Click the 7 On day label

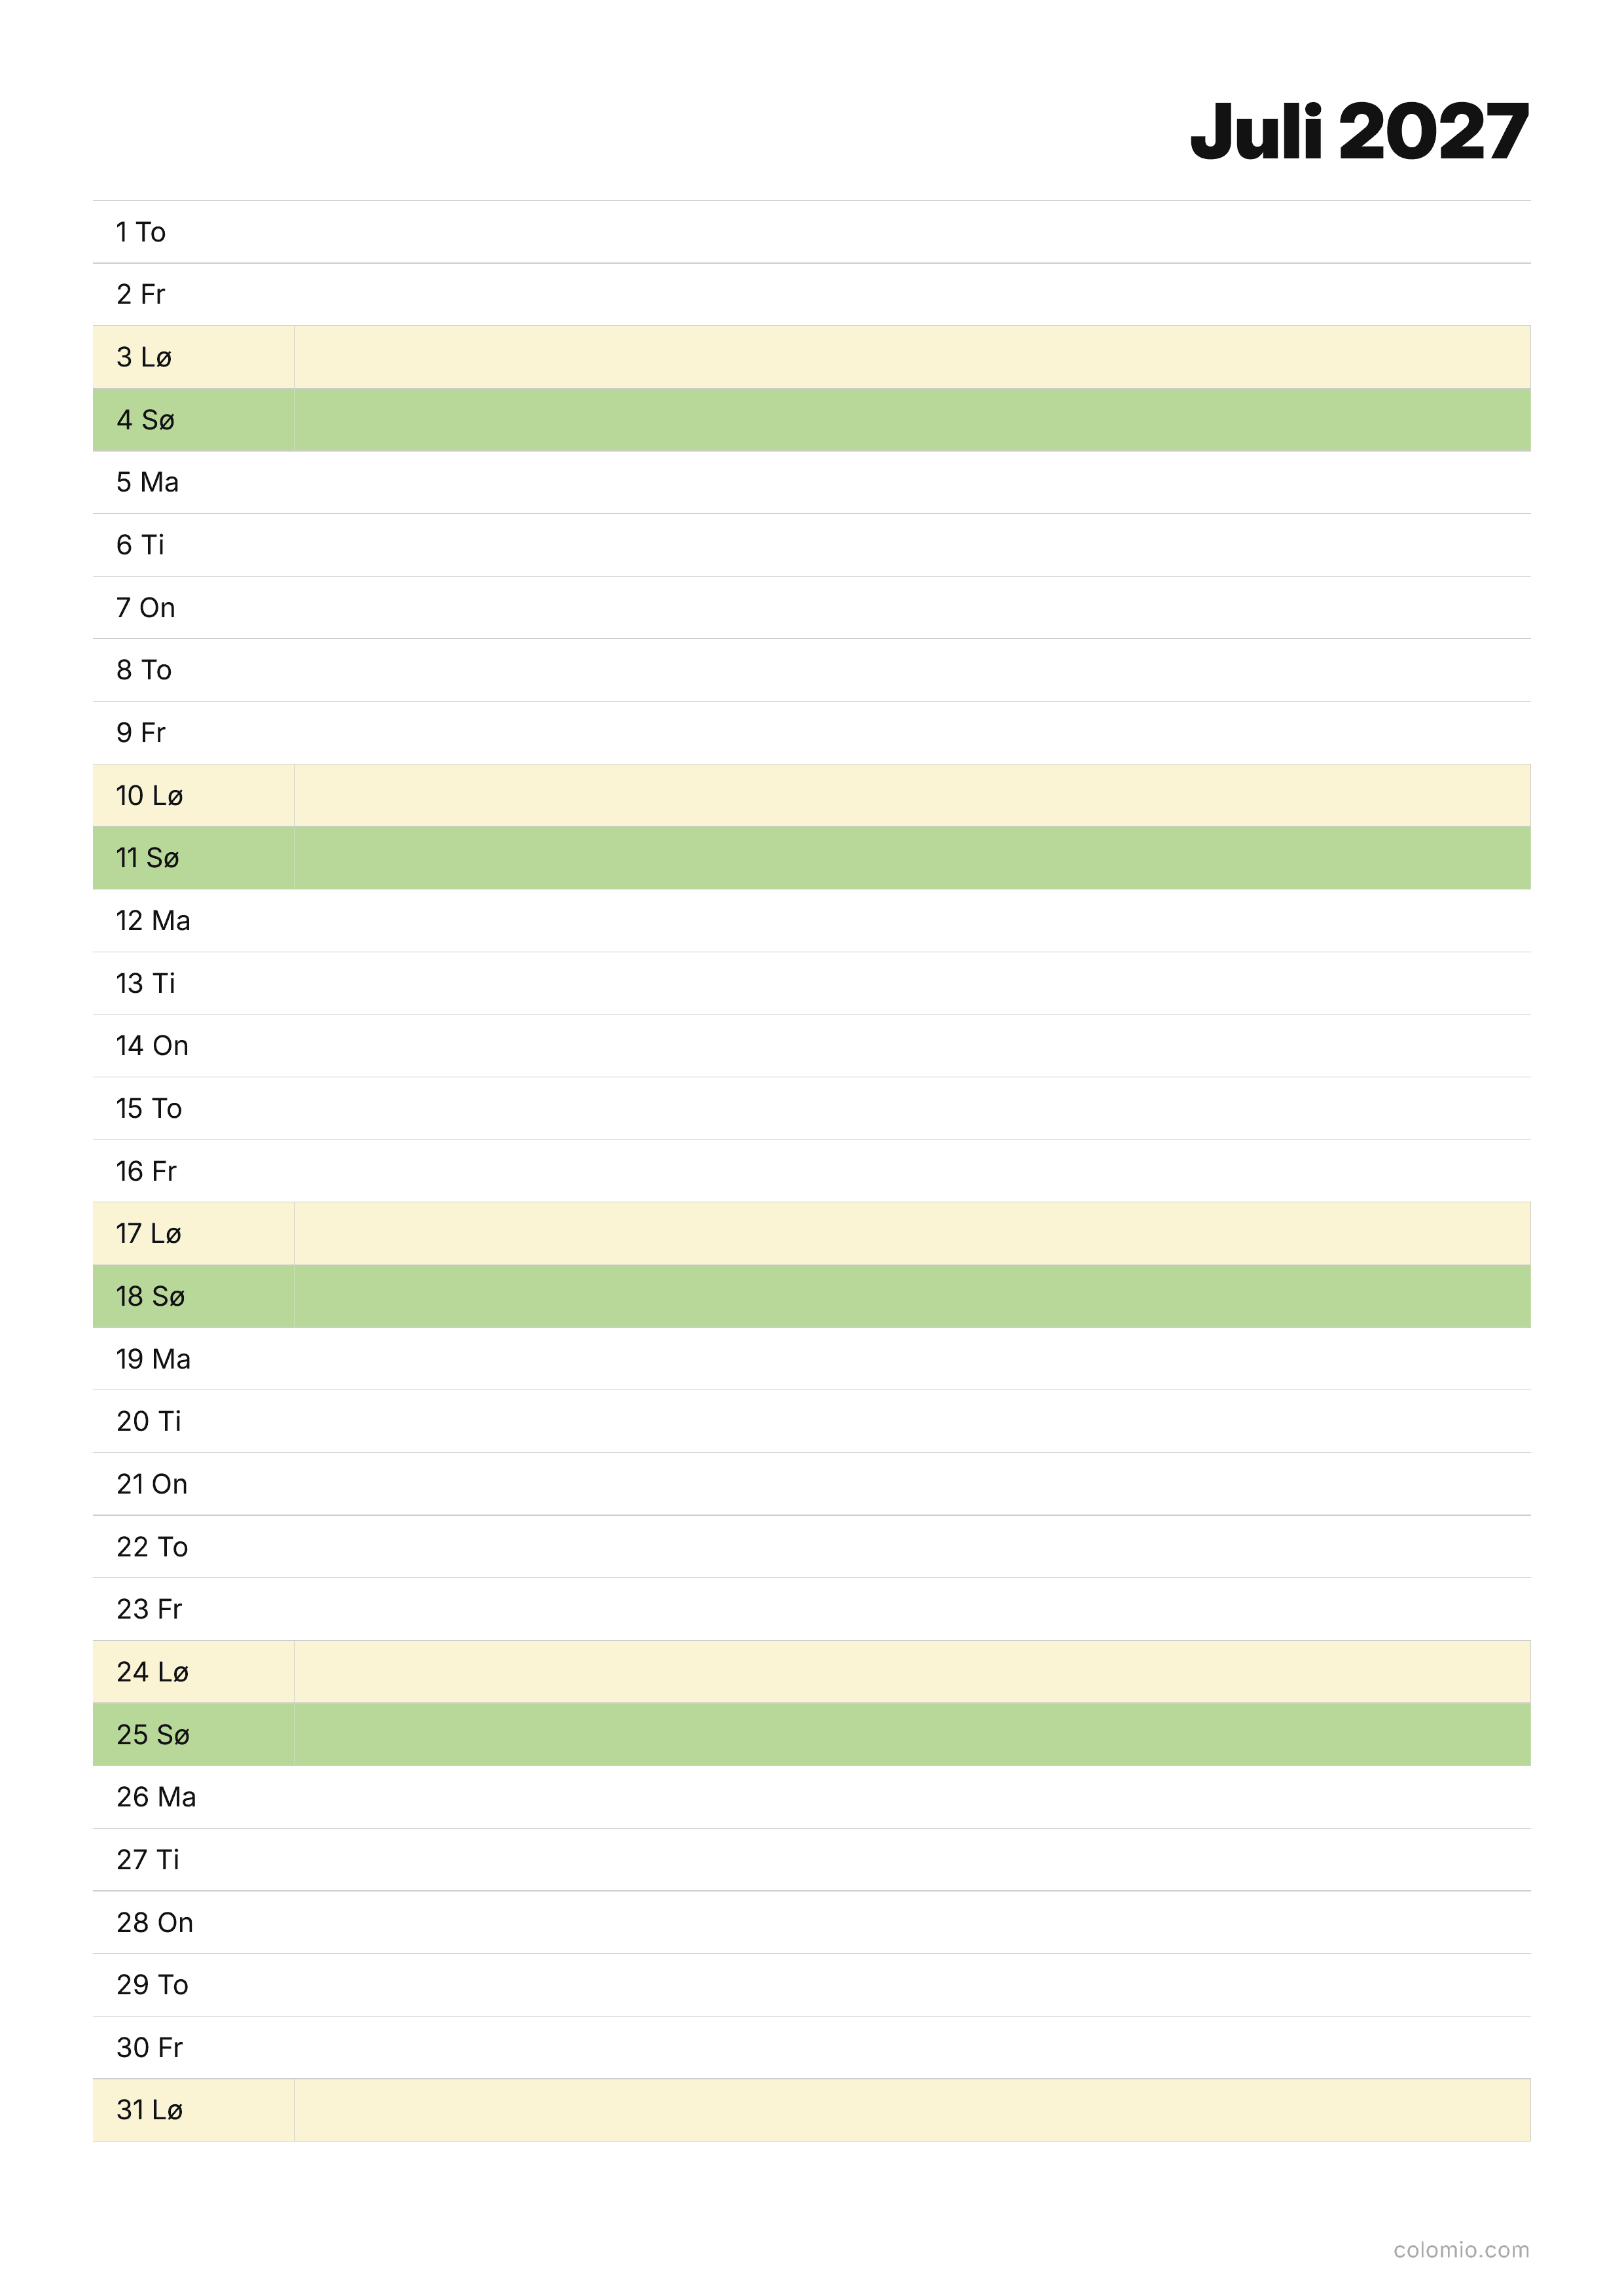pyautogui.click(x=145, y=607)
